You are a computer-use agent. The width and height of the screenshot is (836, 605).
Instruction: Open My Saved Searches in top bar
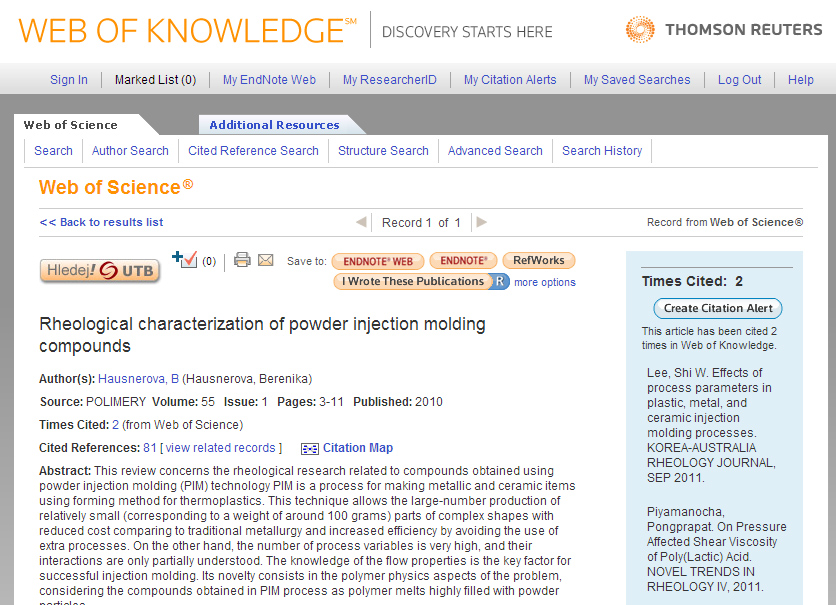point(636,80)
